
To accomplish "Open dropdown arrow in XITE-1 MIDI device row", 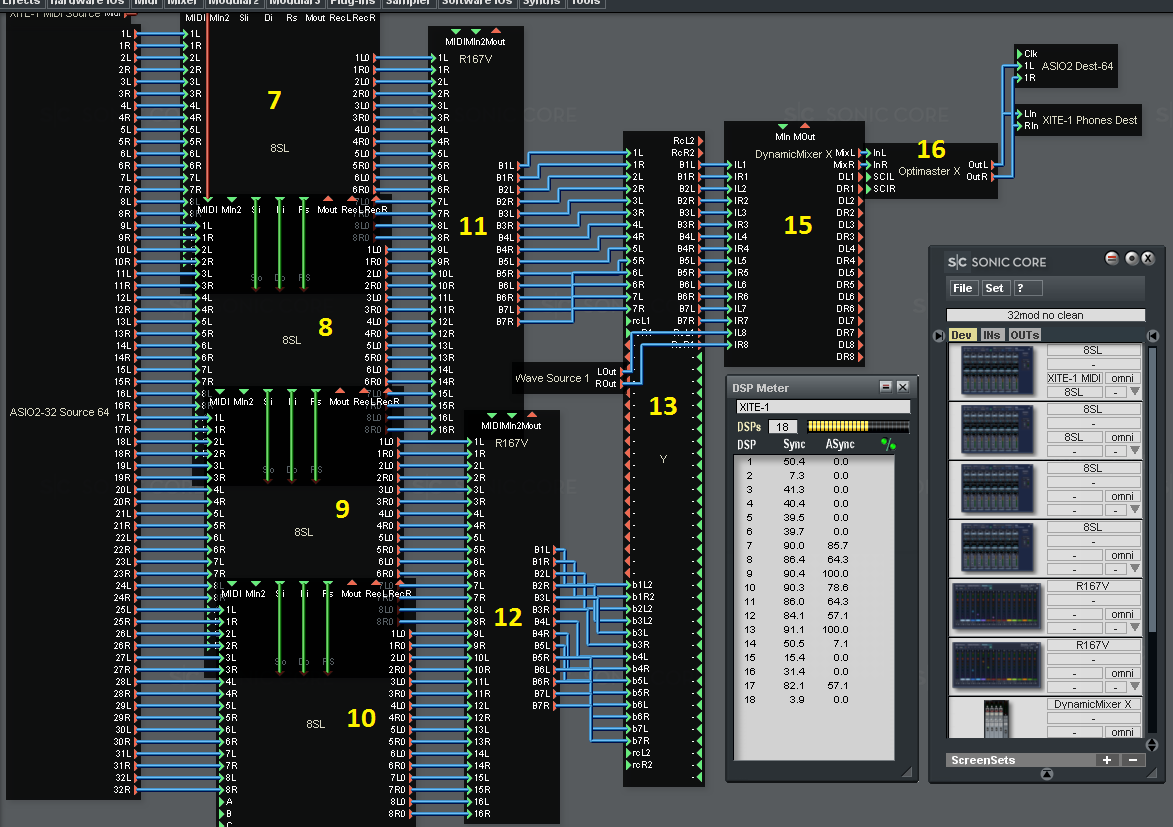I will coord(1135,391).
